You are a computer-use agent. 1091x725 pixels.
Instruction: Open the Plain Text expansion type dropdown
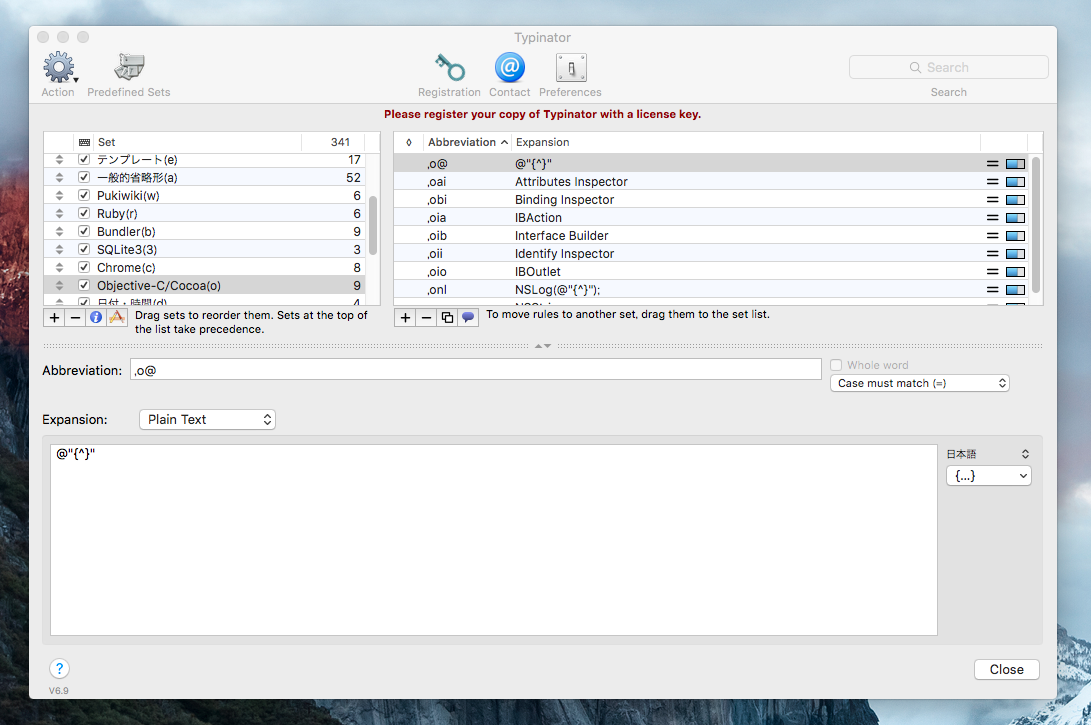[x=207, y=419]
